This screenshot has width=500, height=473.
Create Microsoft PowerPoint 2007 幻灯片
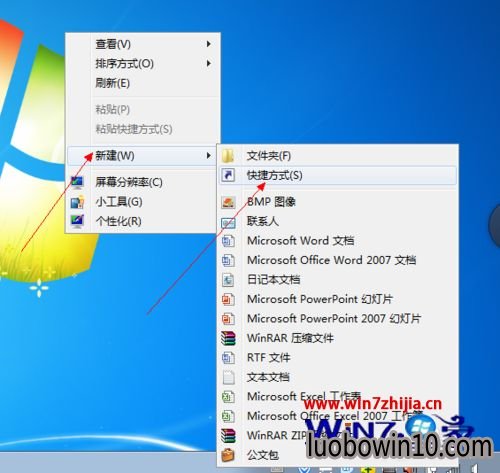(x=338, y=318)
